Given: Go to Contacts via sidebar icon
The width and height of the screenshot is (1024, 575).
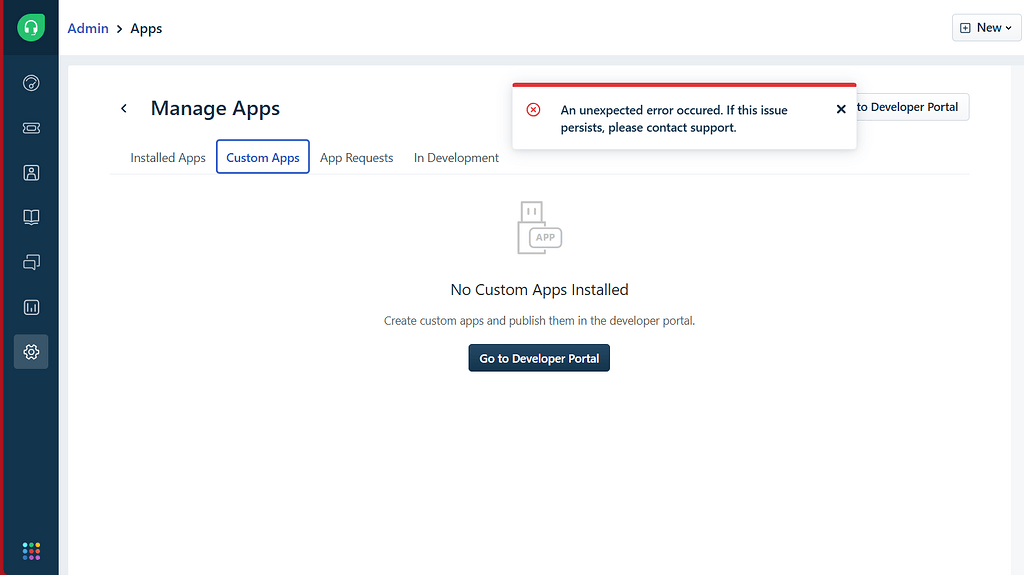Looking at the screenshot, I should 31,173.
